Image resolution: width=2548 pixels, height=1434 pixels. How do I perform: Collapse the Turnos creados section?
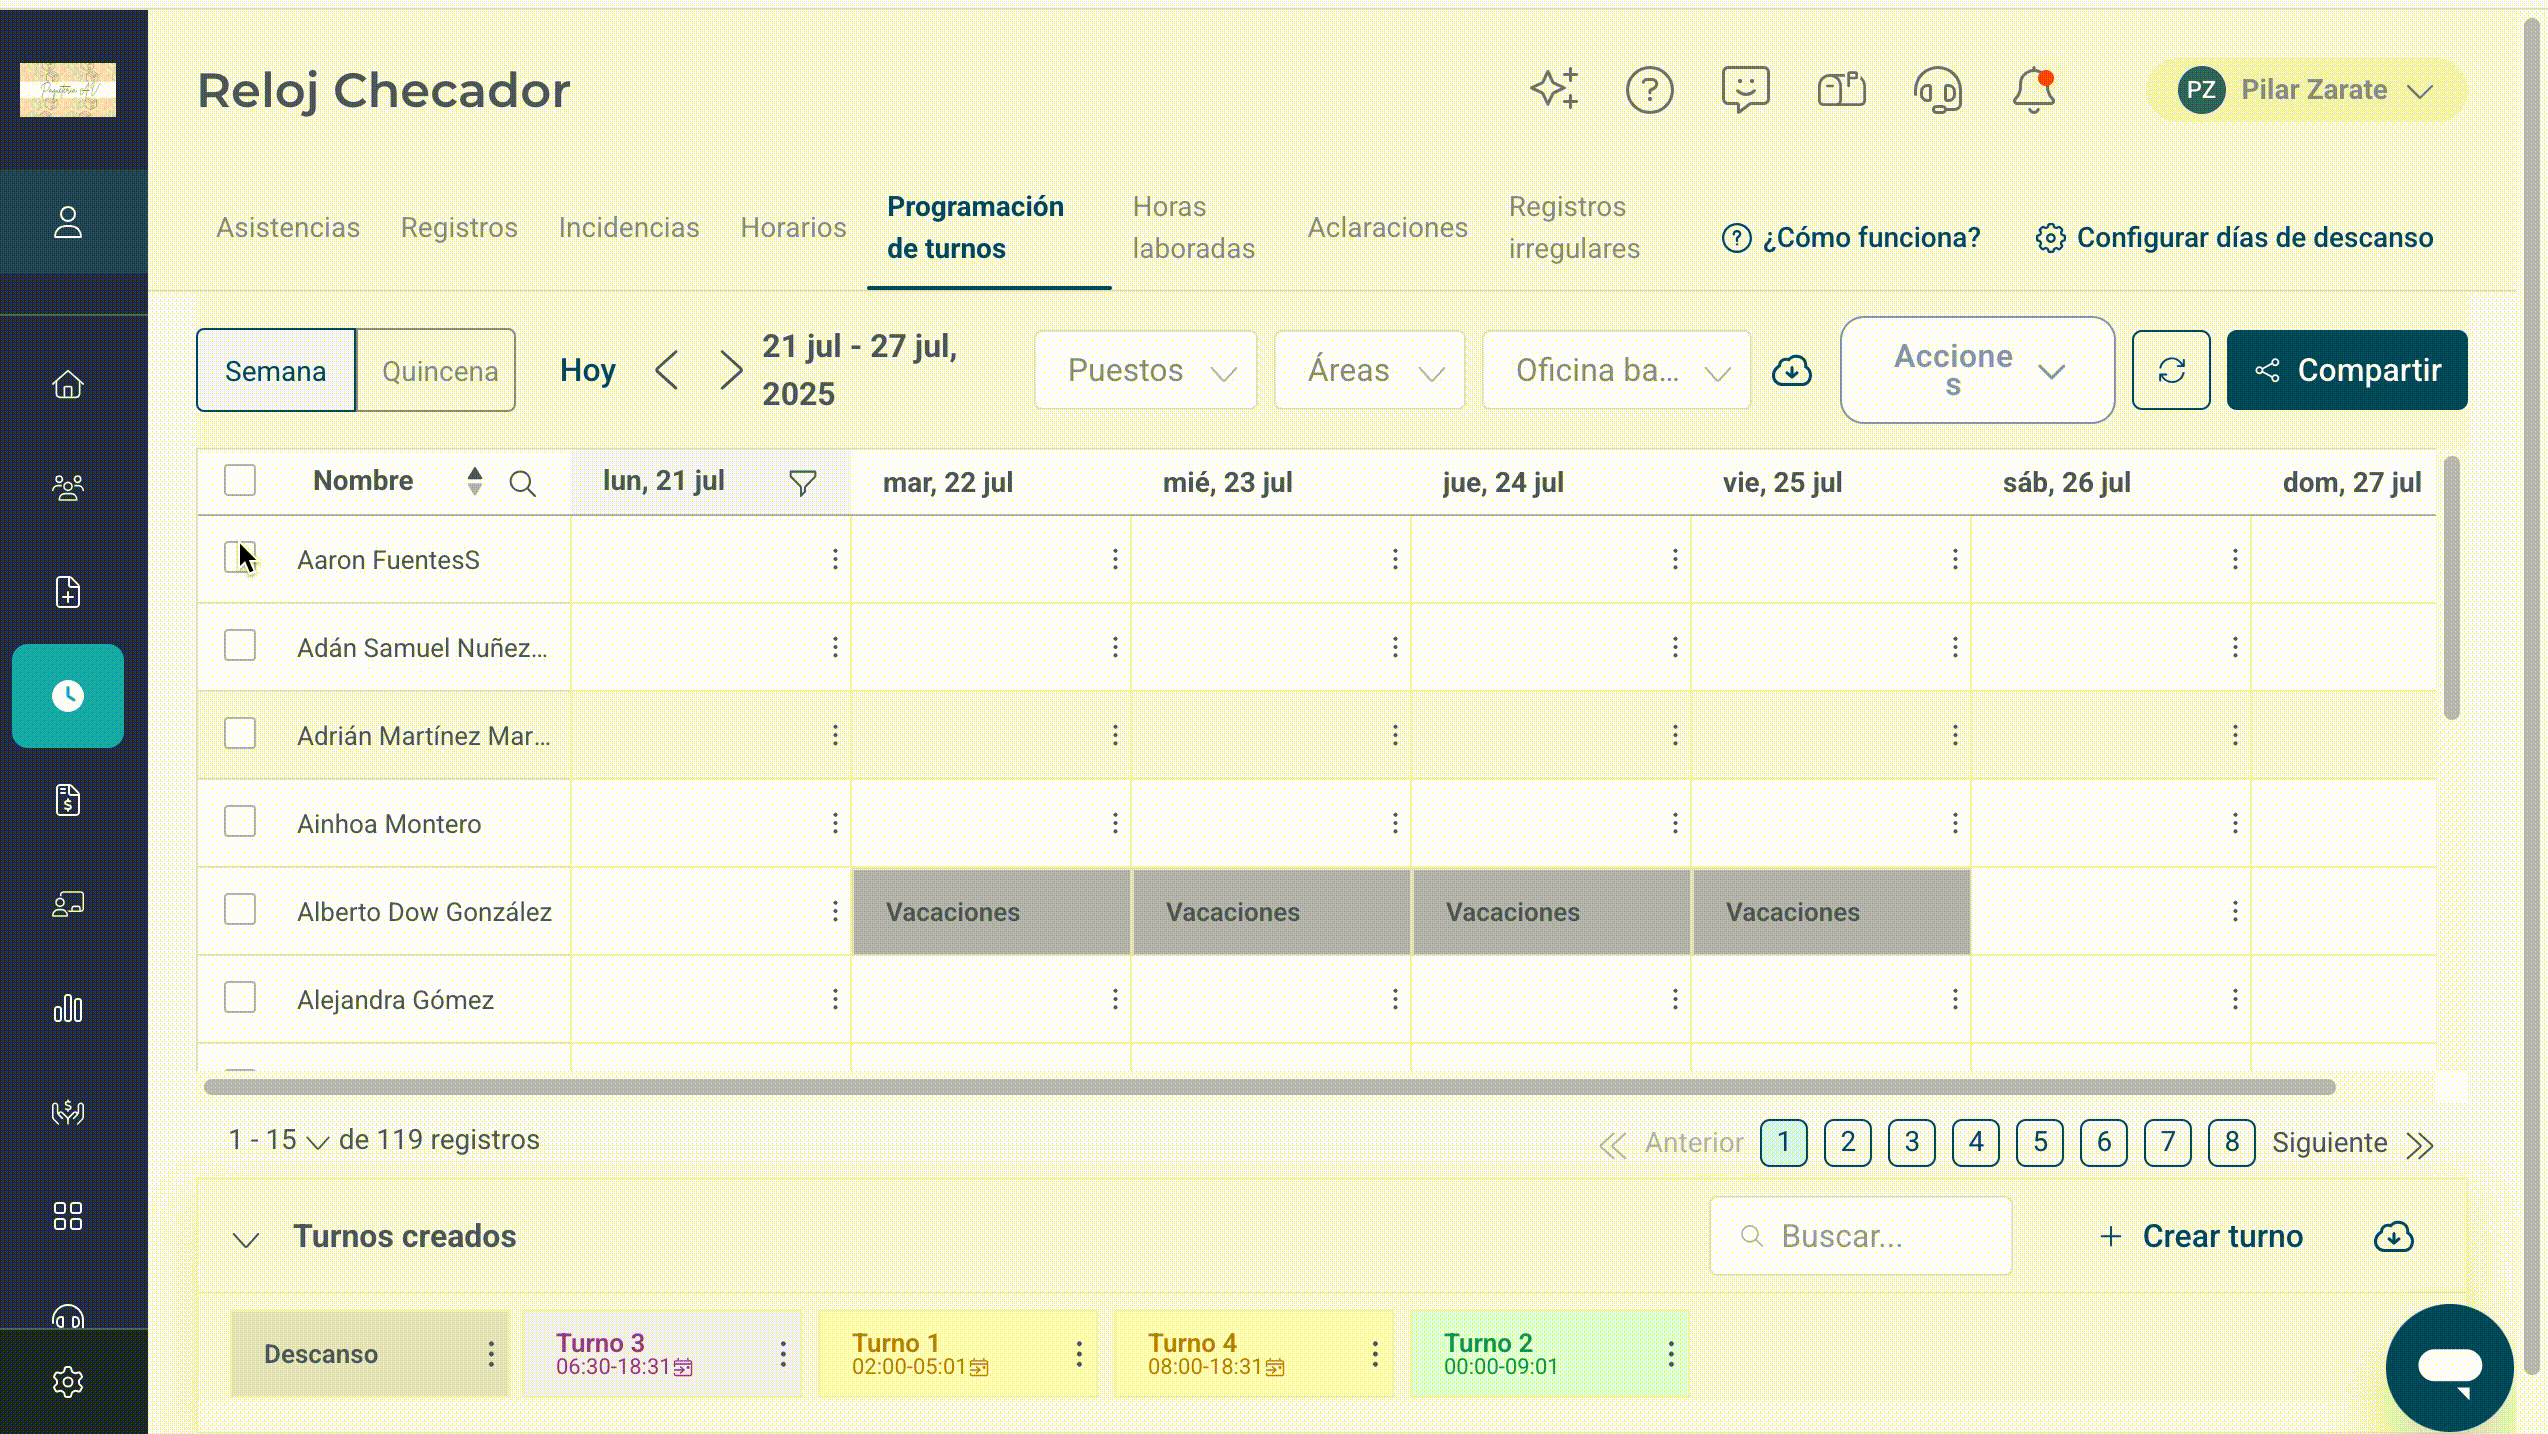coord(246,1240)
